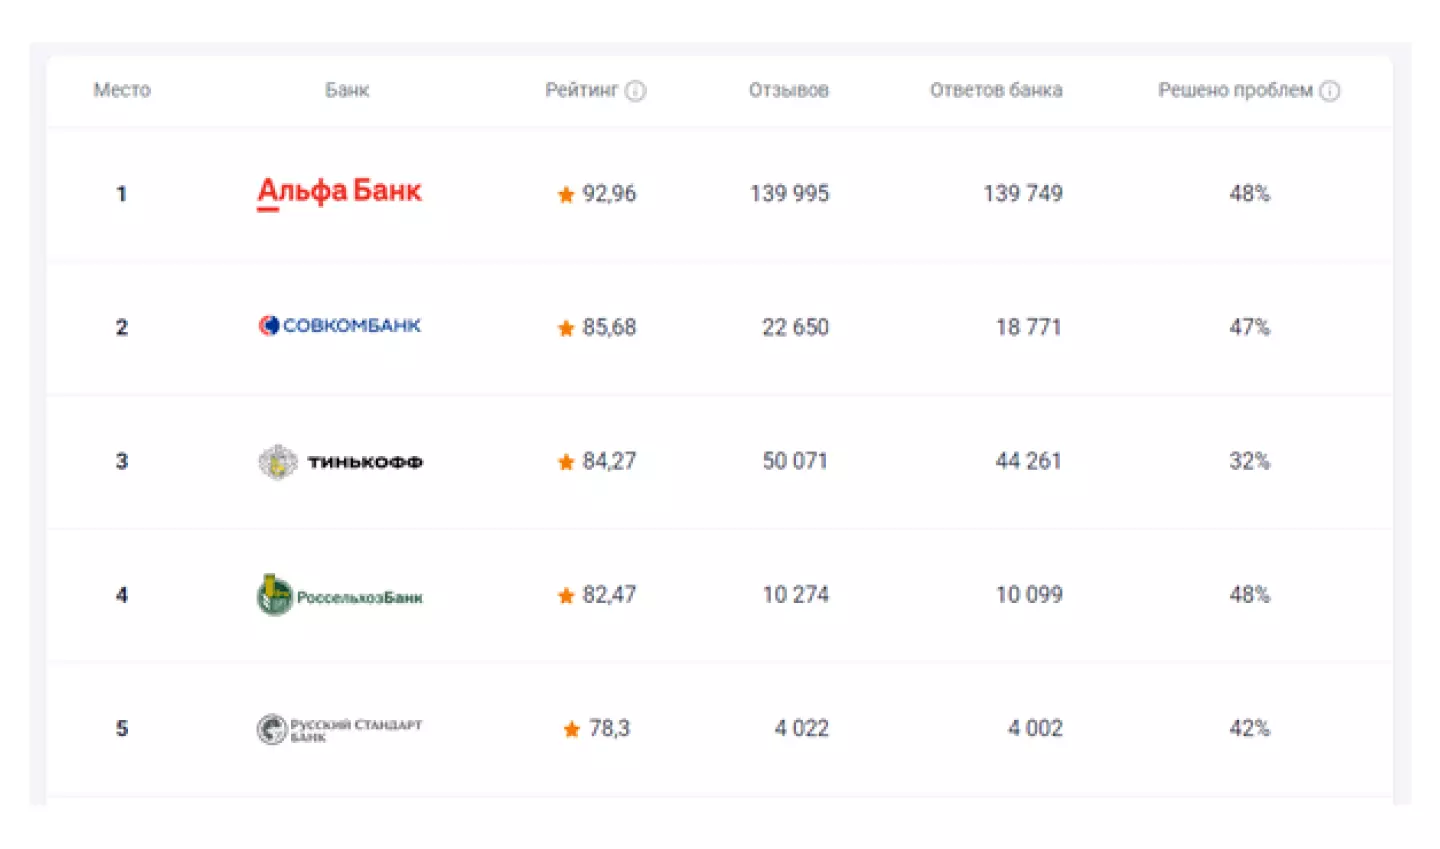Click bank answers count 10 099
Image resolution: width=1440 pixels, height=849 pixels.
[x=1029, y=595]
